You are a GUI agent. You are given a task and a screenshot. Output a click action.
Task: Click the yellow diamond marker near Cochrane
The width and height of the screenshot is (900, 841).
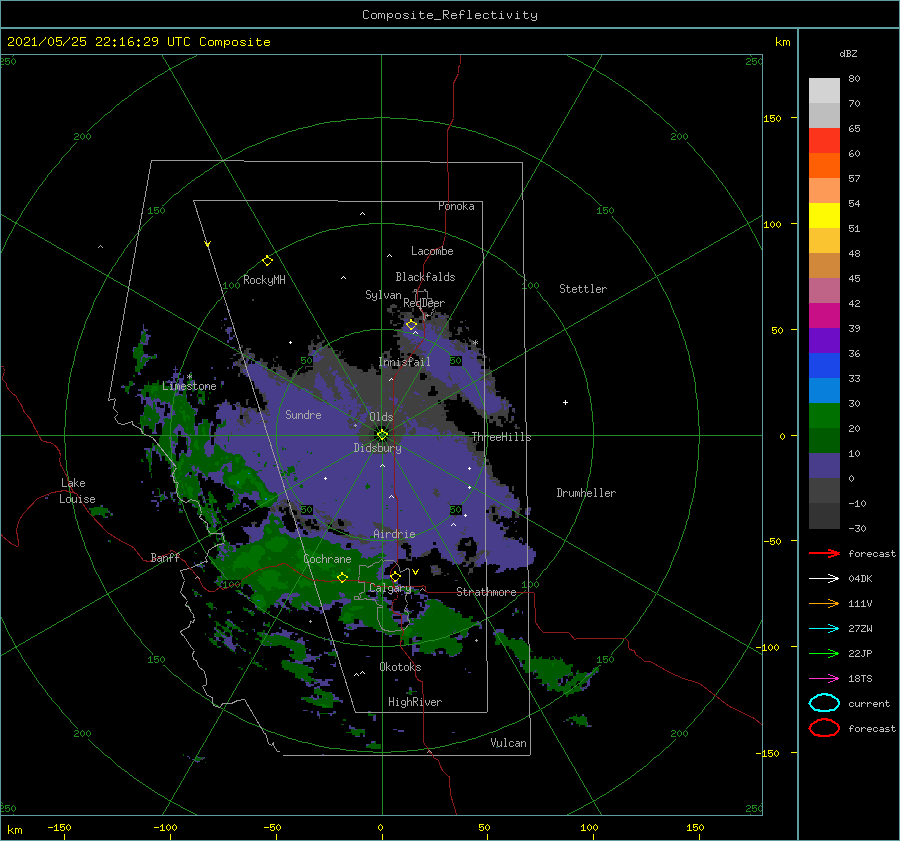(342, 577)
